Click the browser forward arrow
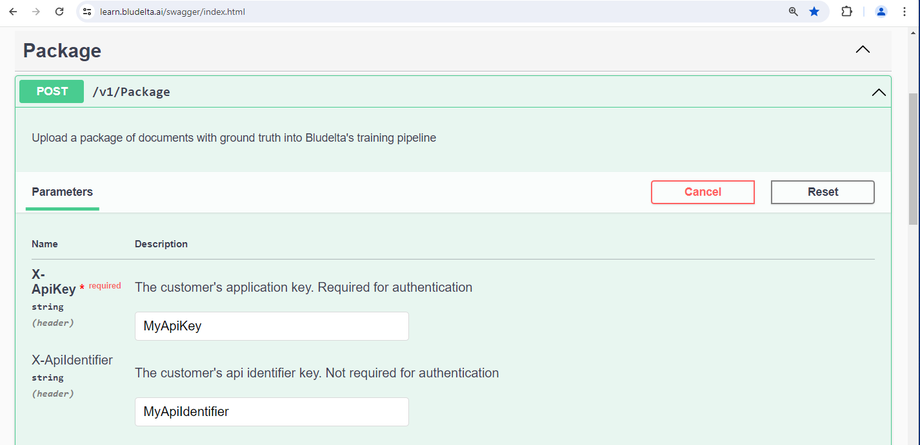The width and height of the screenshot is (920, 445). (36, 12)
